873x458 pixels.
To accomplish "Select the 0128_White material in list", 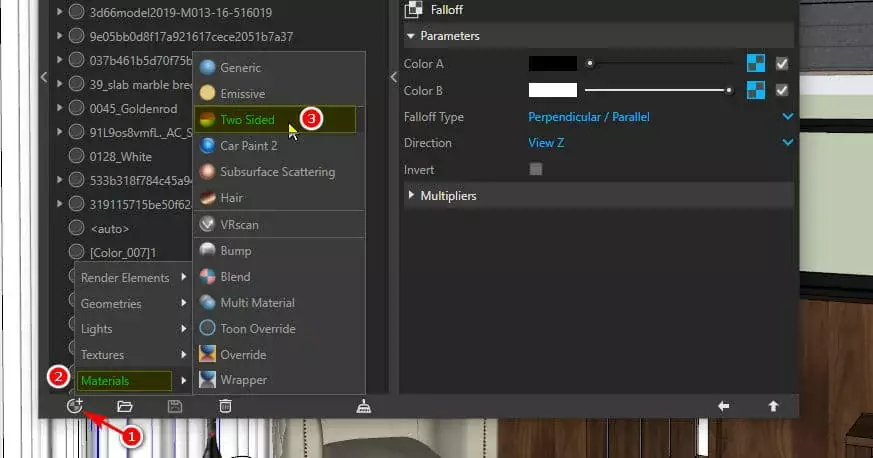I will coord(120,155).
